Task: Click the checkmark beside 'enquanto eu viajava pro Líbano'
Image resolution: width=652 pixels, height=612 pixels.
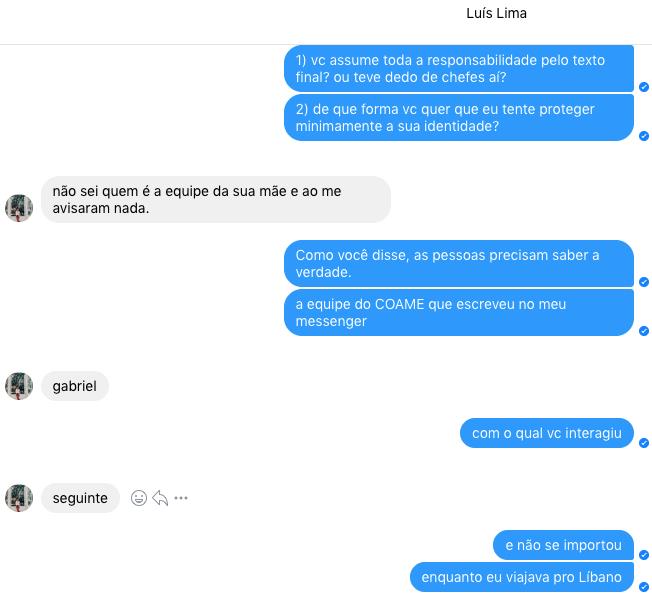Action: point(644,587)
